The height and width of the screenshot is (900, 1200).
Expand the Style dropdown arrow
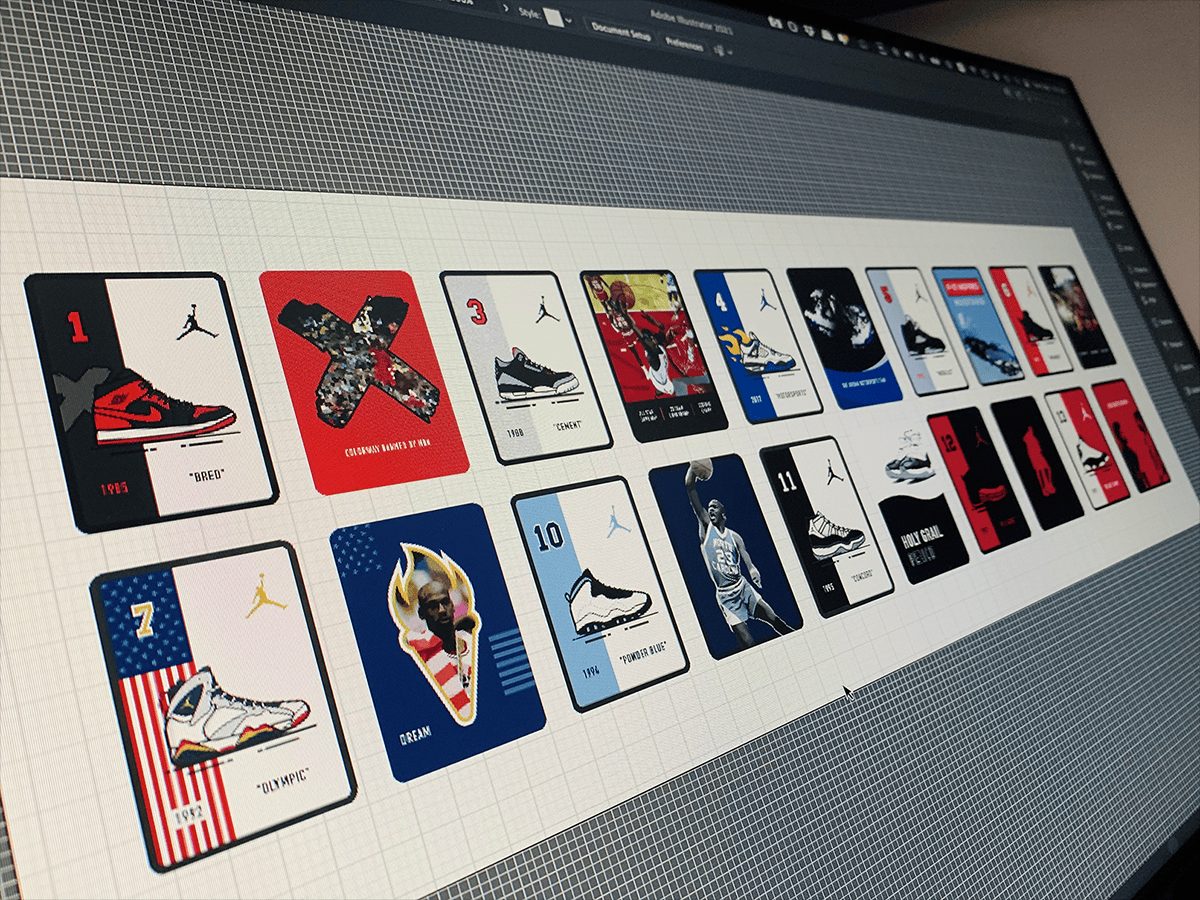tap(568, 20)
